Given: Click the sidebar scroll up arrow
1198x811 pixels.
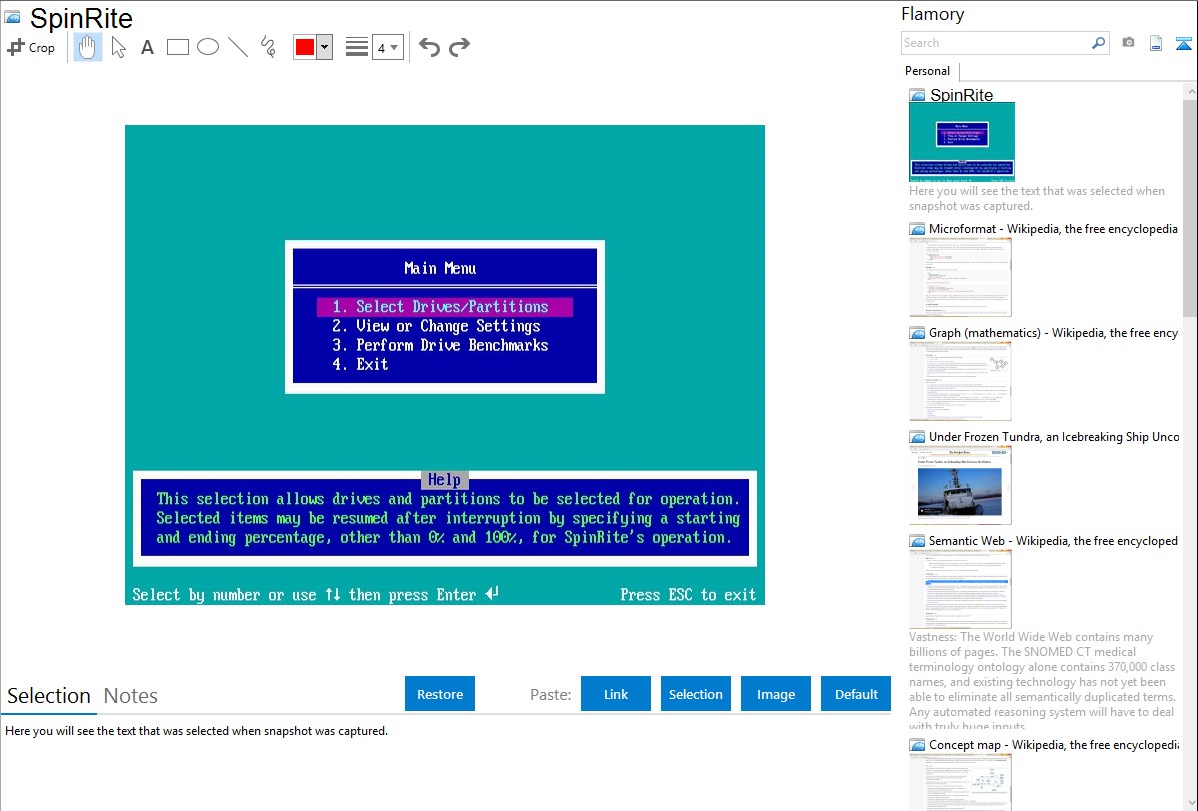Looking at the screenshot, I should (1190, 90).
